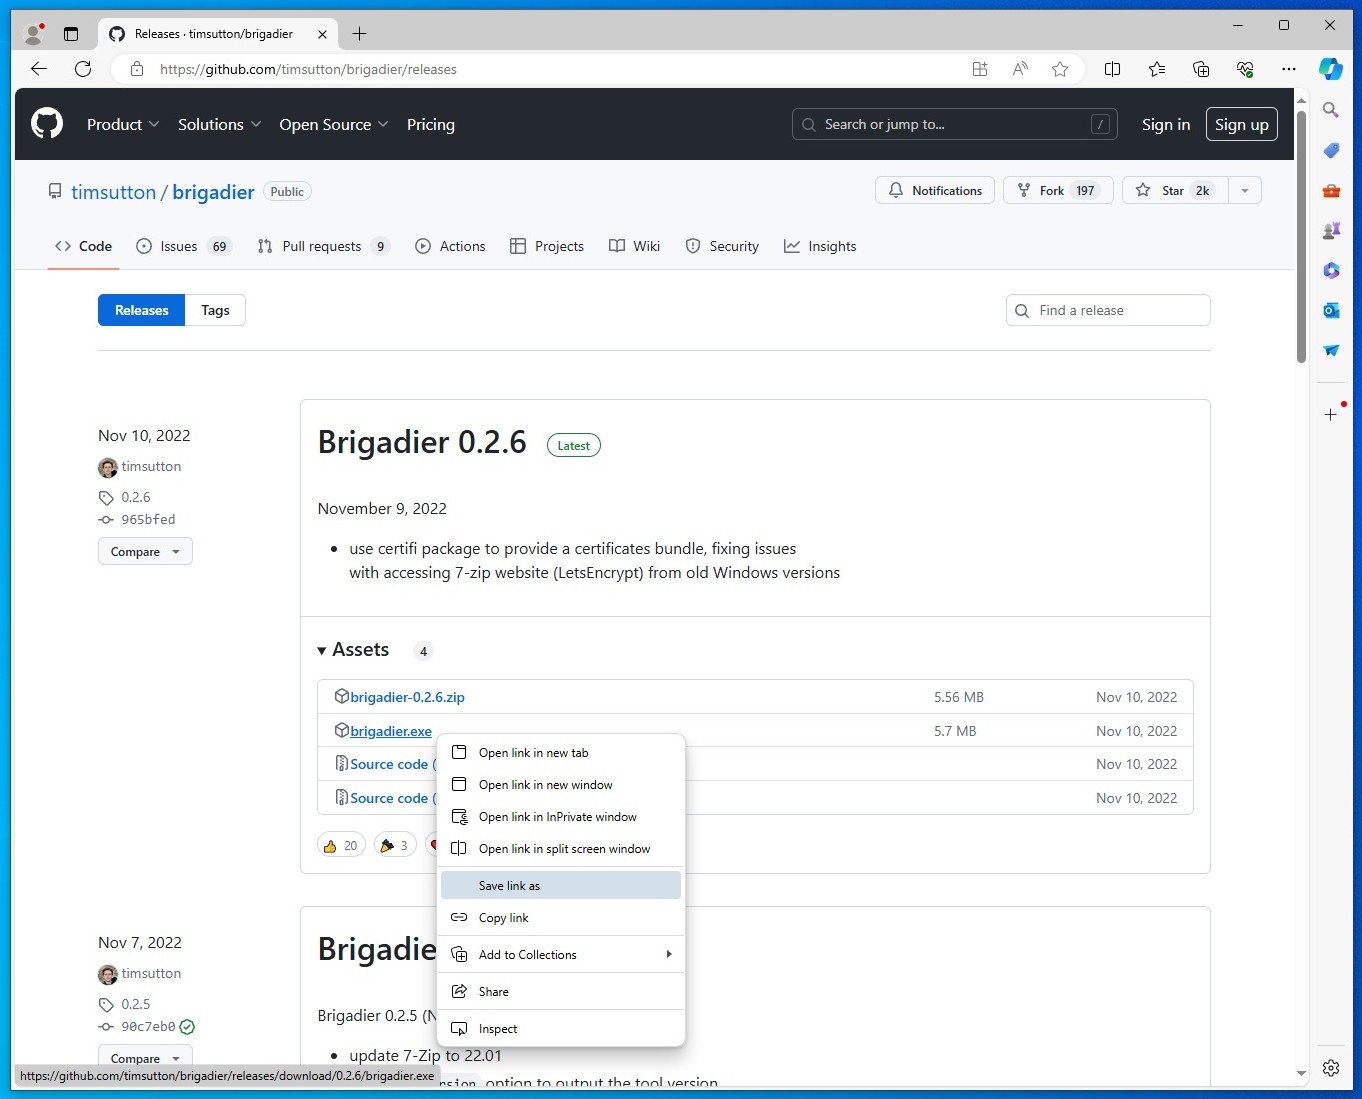Viewport: 1362px width, 1099px height.
Task: Switch to the Issues tab
Action: (x=183, y=246)
